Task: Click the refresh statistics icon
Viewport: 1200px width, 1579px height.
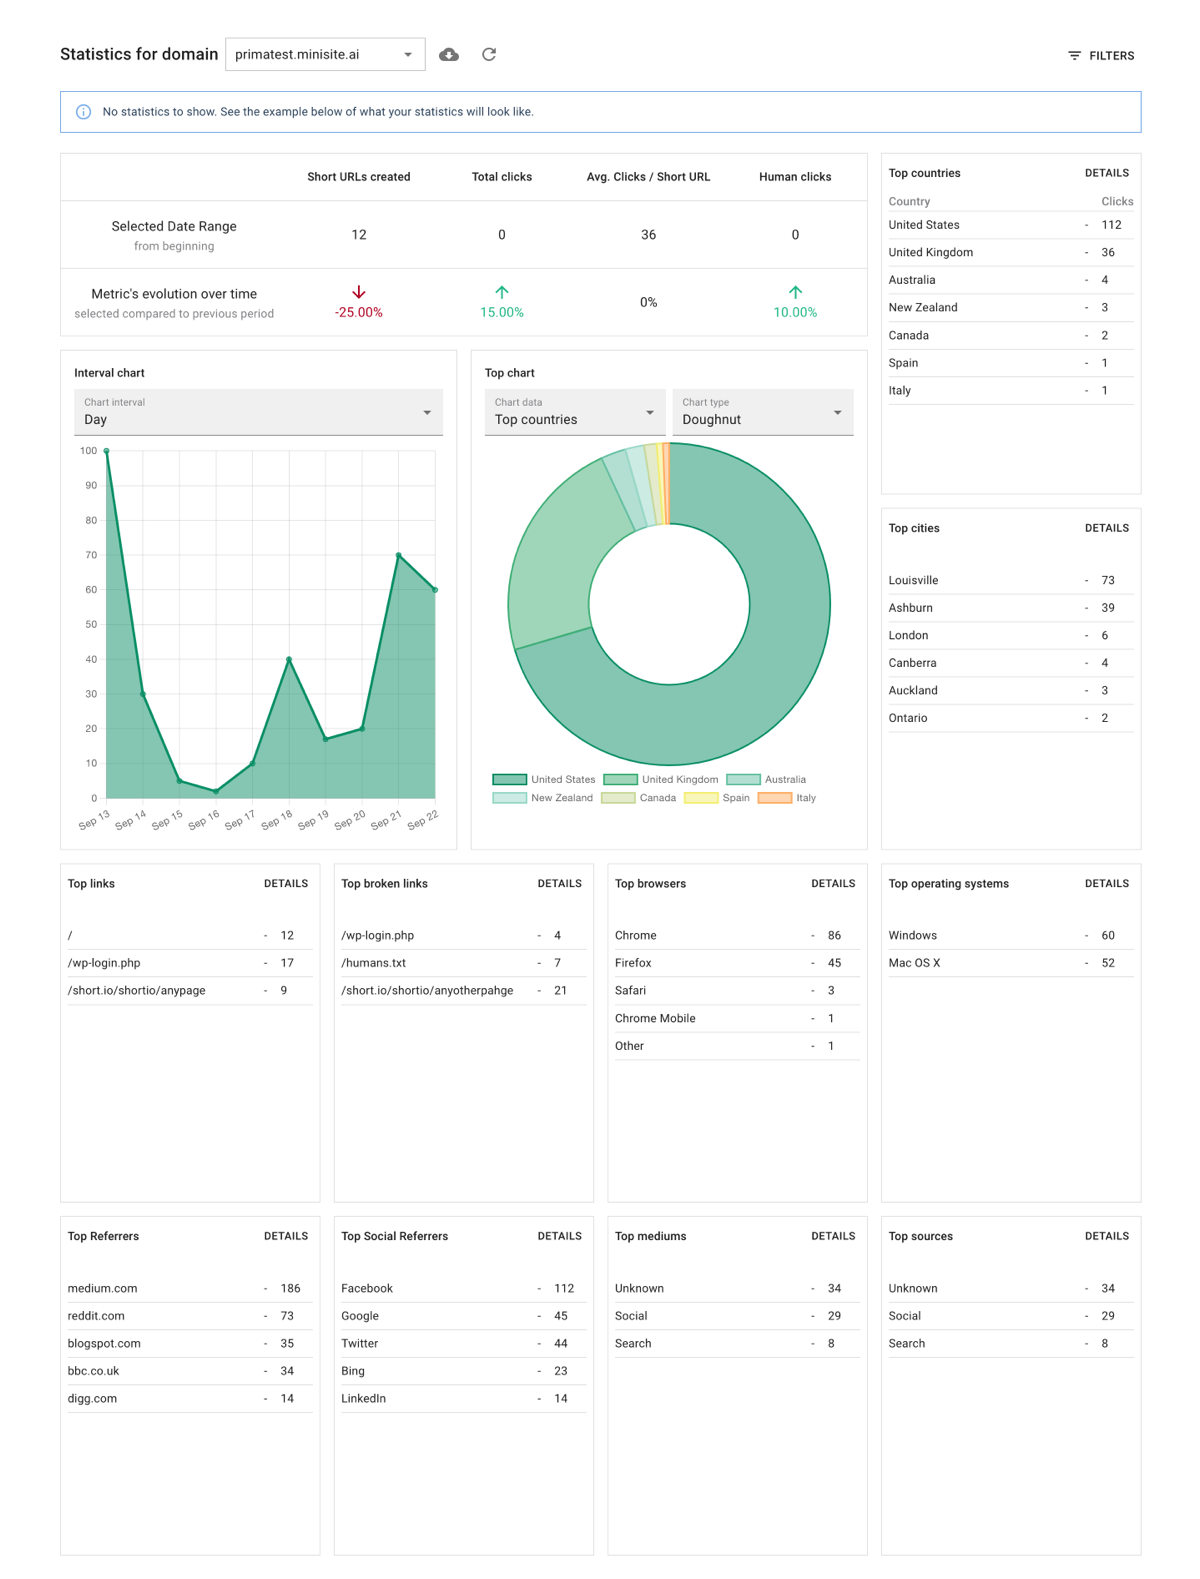Action: pos(489,55)
